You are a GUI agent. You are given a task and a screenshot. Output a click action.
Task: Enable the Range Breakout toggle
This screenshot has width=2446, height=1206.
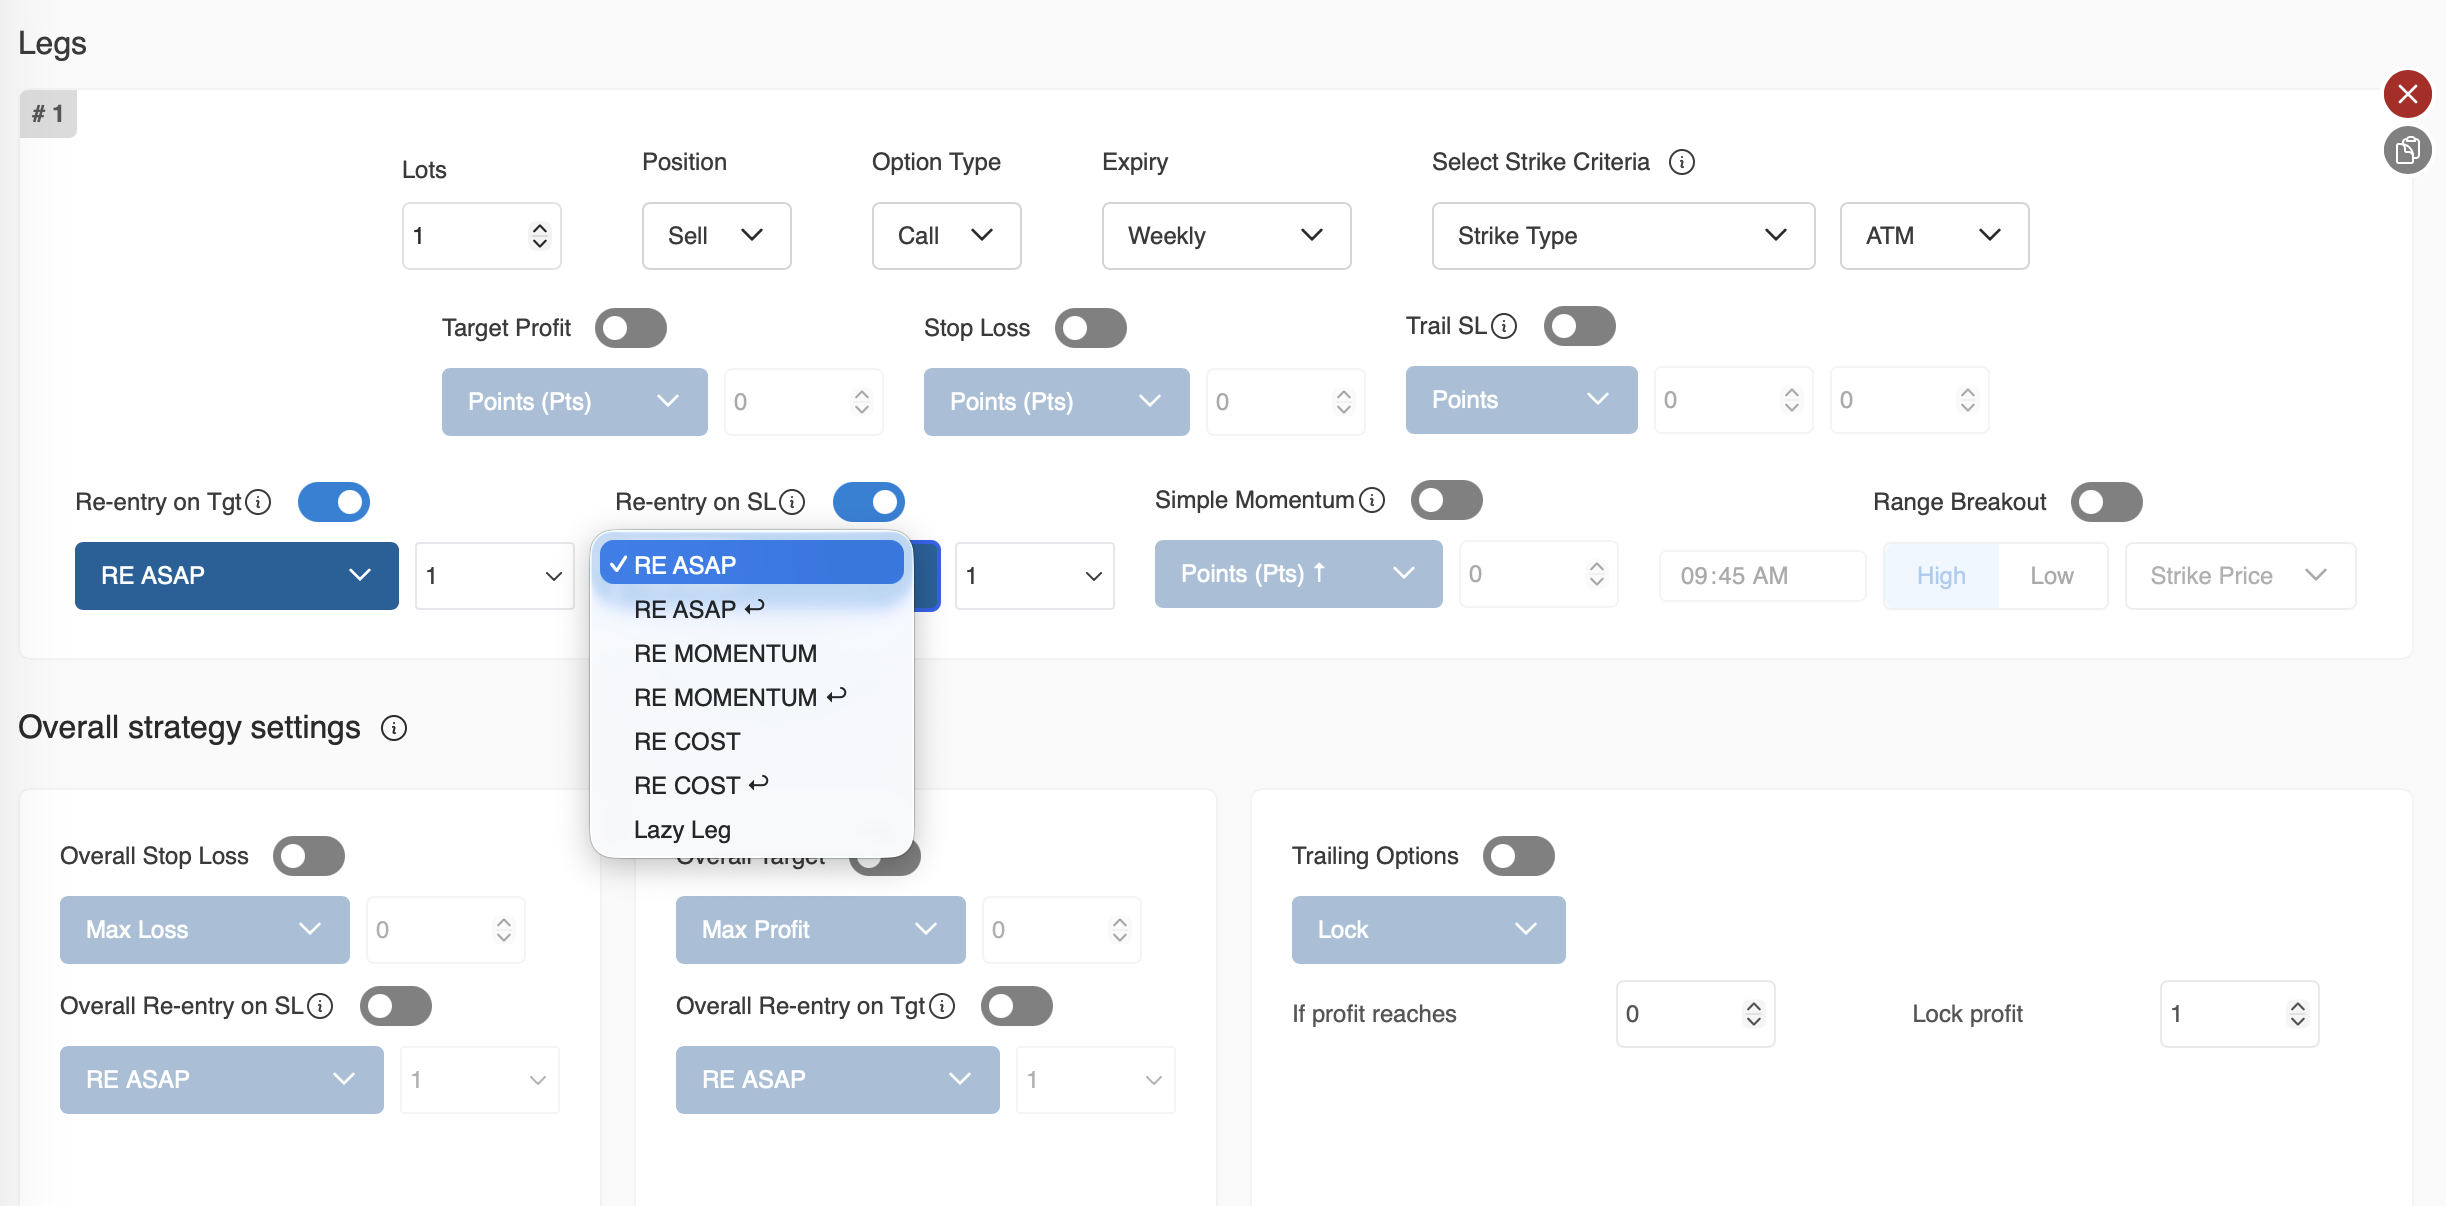click(2106, 502)
